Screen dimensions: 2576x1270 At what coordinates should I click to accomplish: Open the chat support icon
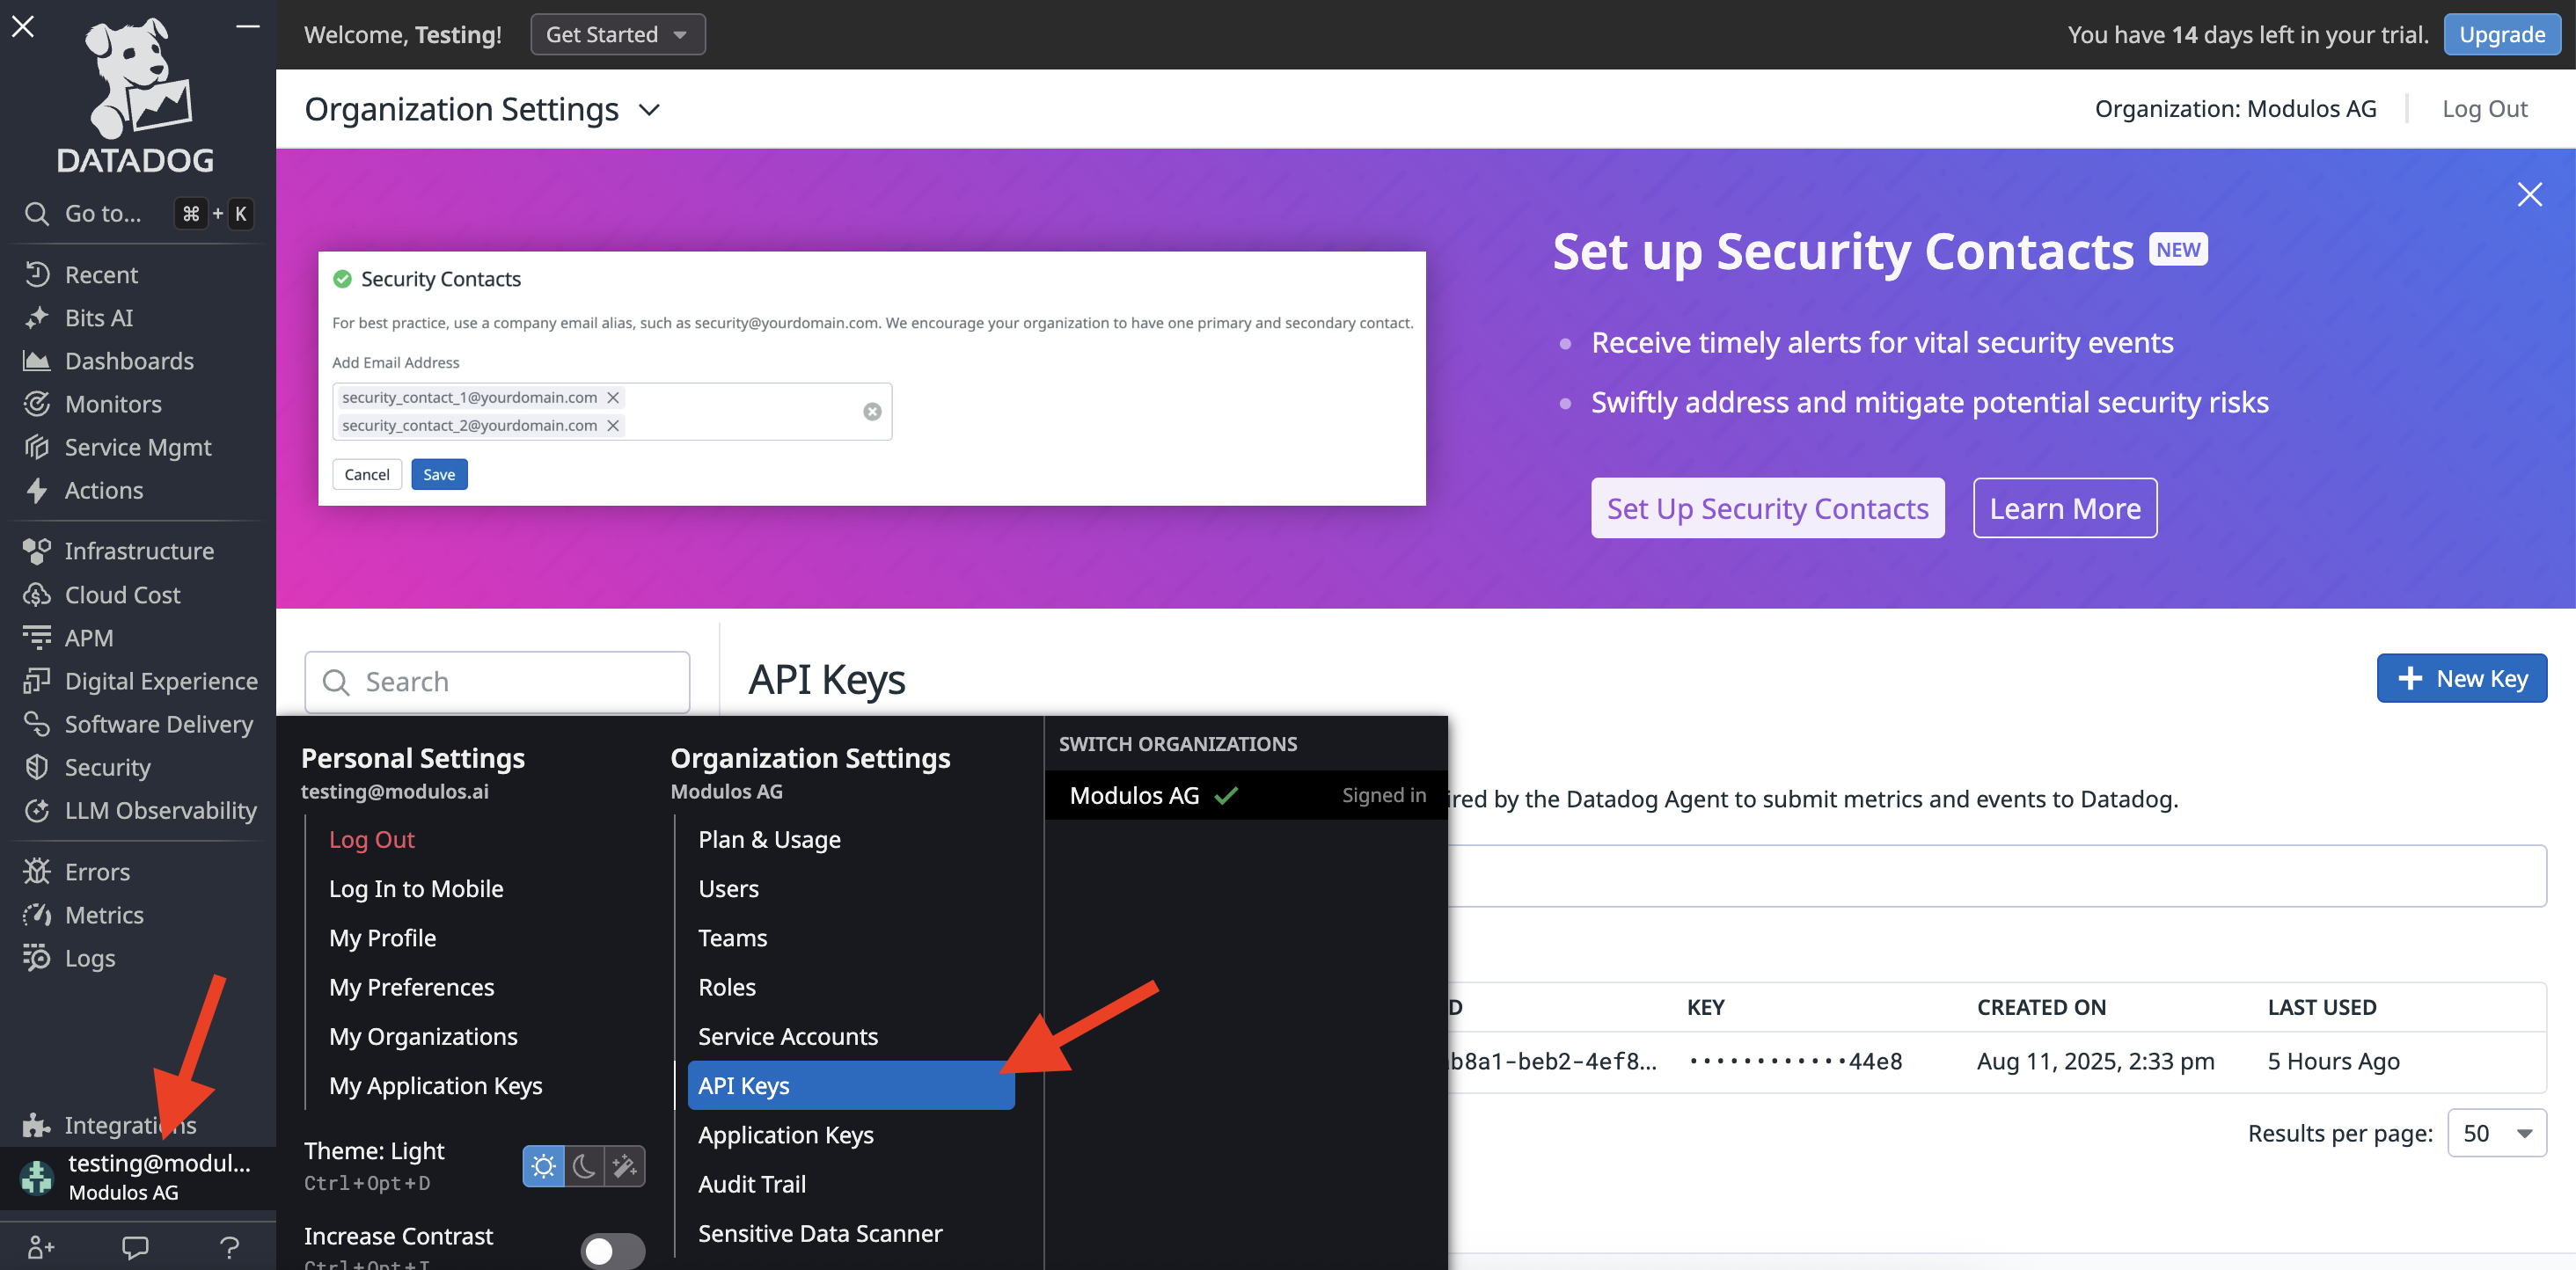[135, 1246]
